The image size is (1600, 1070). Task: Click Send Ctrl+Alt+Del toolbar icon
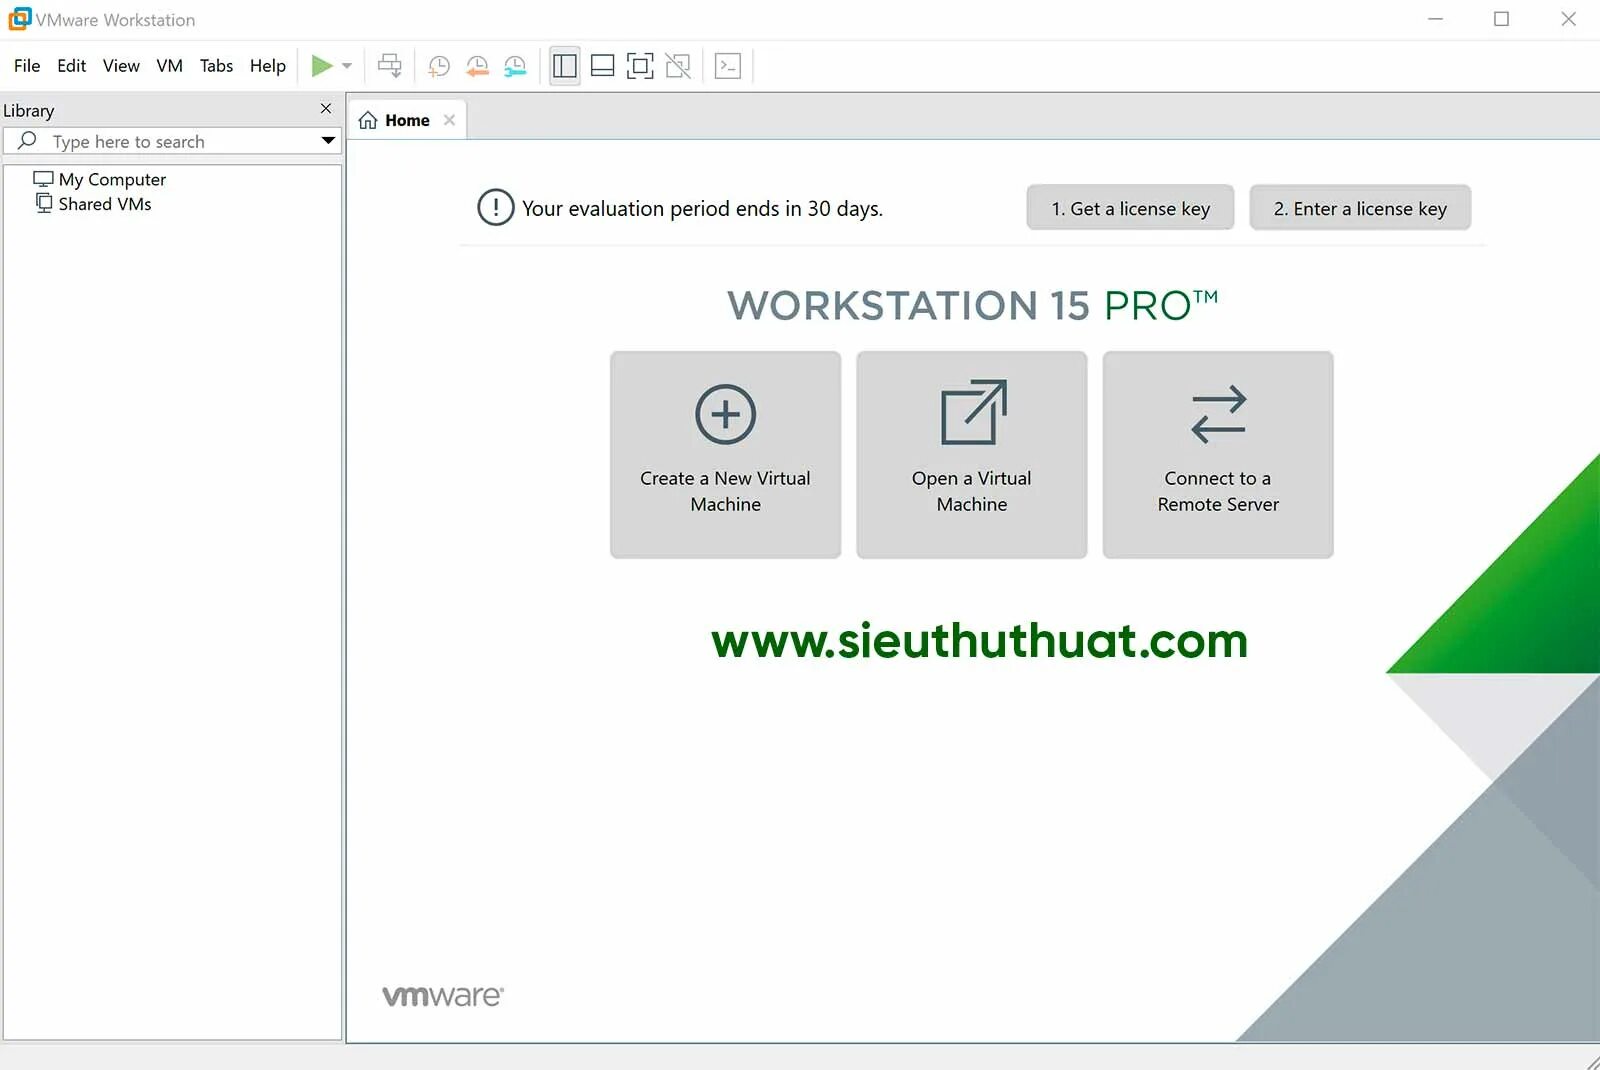(389, 66)
